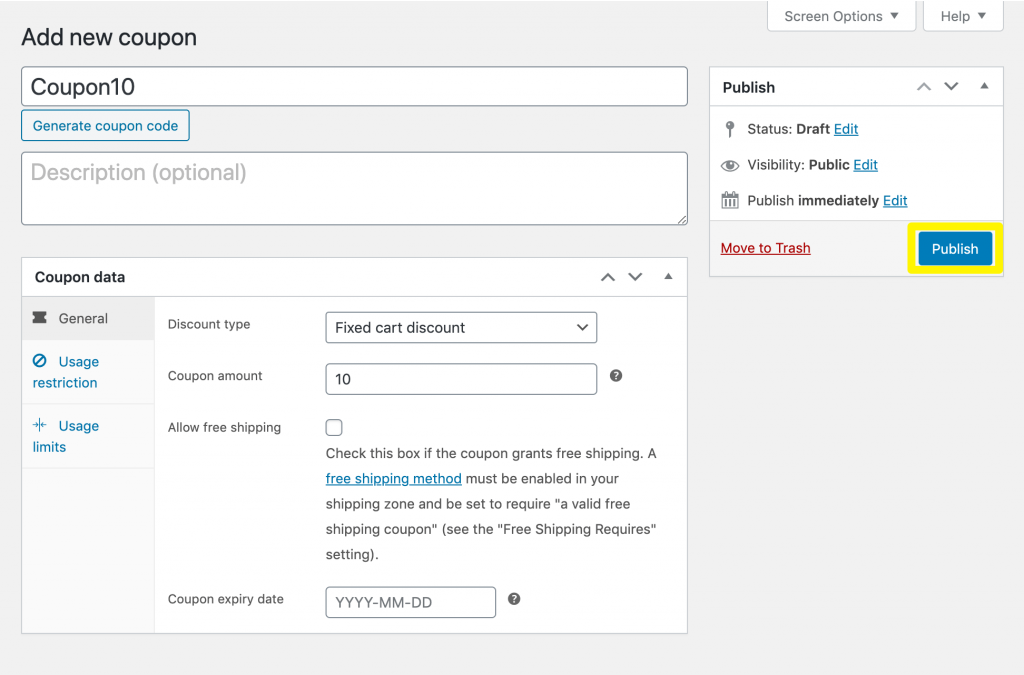Open the Discount type dropdown
The image size is (1024, 675).
(461, 328)
